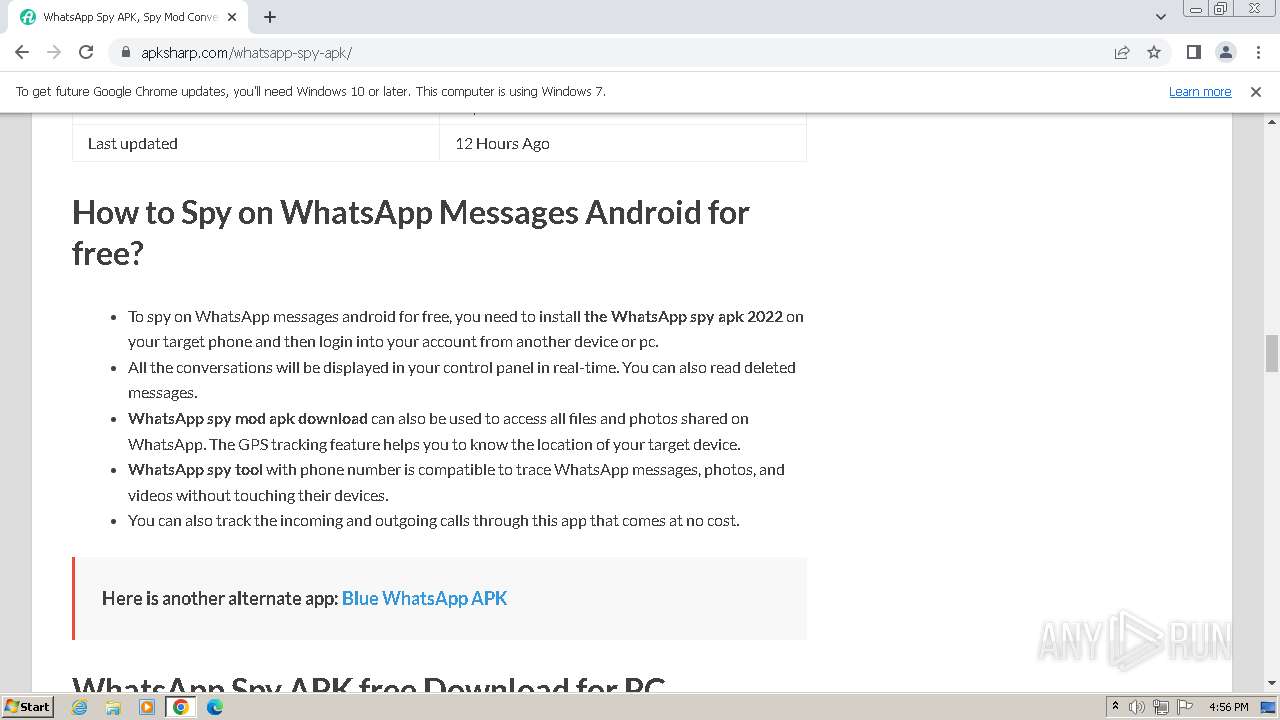Image resolution: width=1280 pixels, height=720 pixels.
Task: Show hidden system tray icons
Action: pyautogui.click(x=1115, y=707)
